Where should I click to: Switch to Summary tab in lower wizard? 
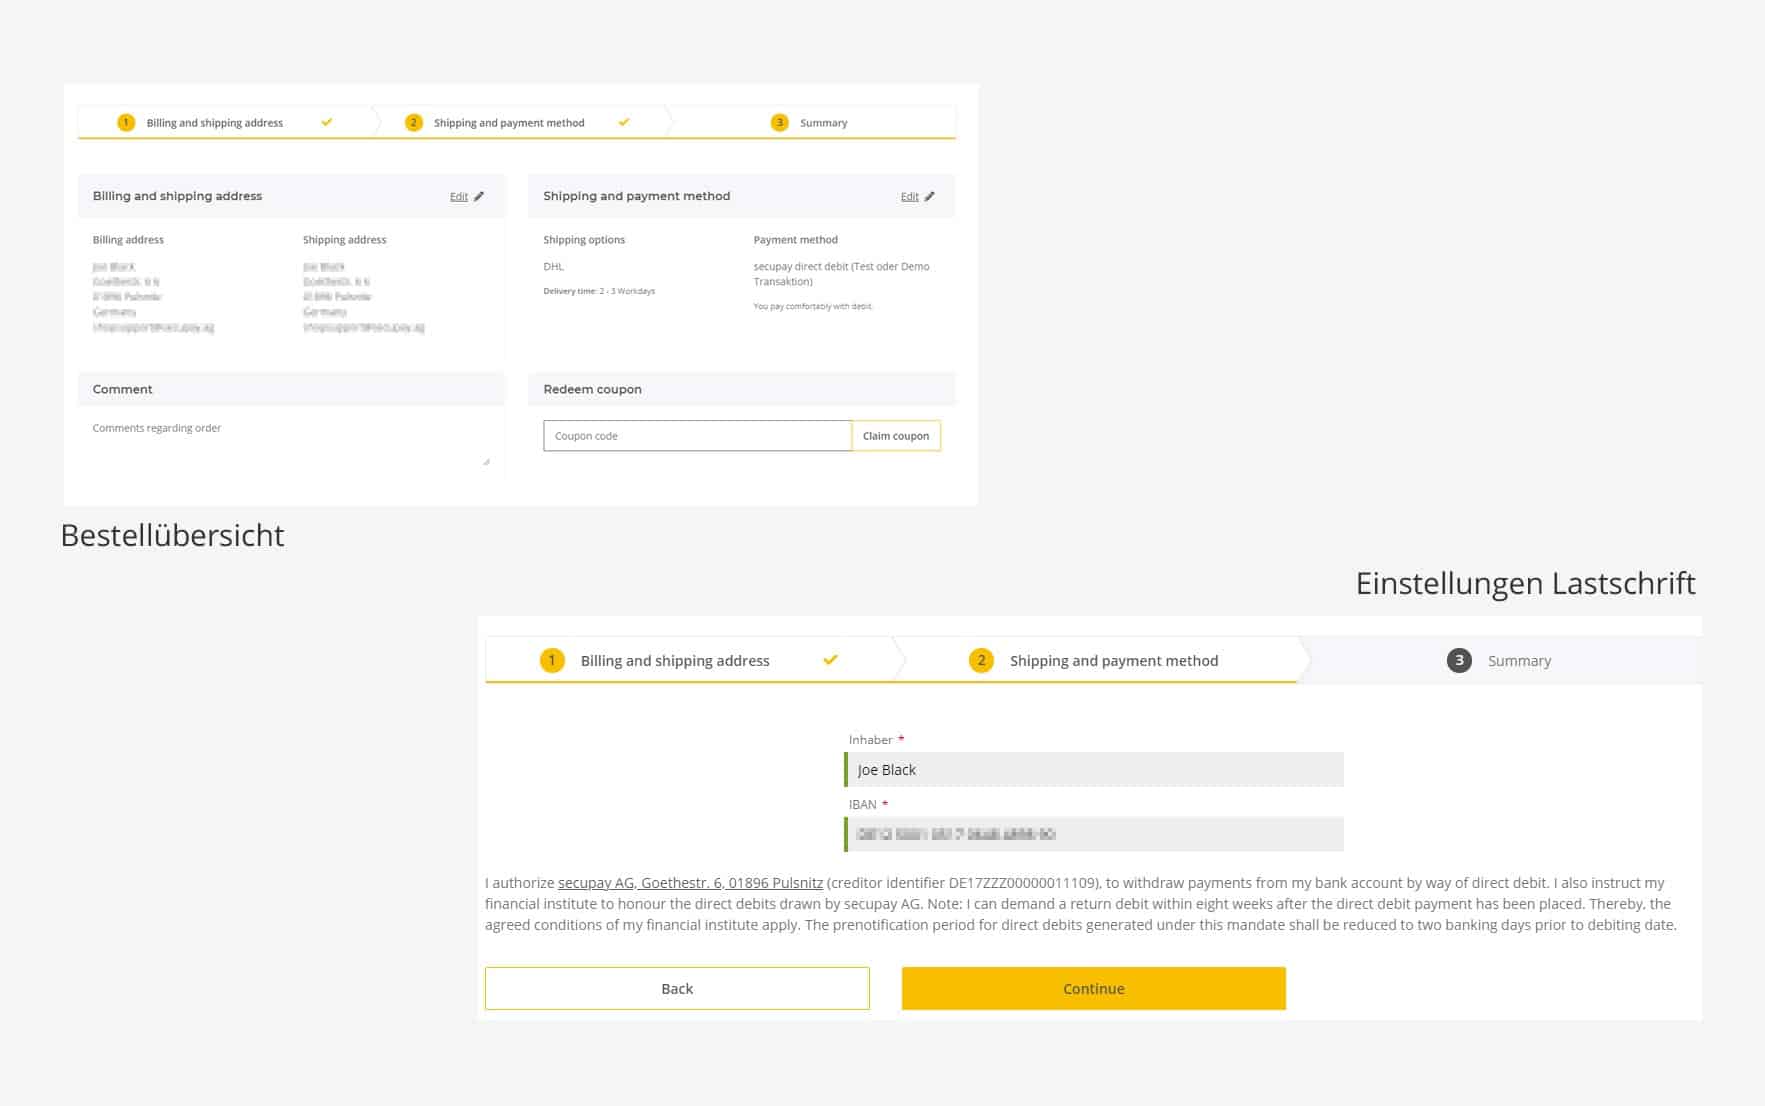pyautogui.click(x=1518, y=661)
